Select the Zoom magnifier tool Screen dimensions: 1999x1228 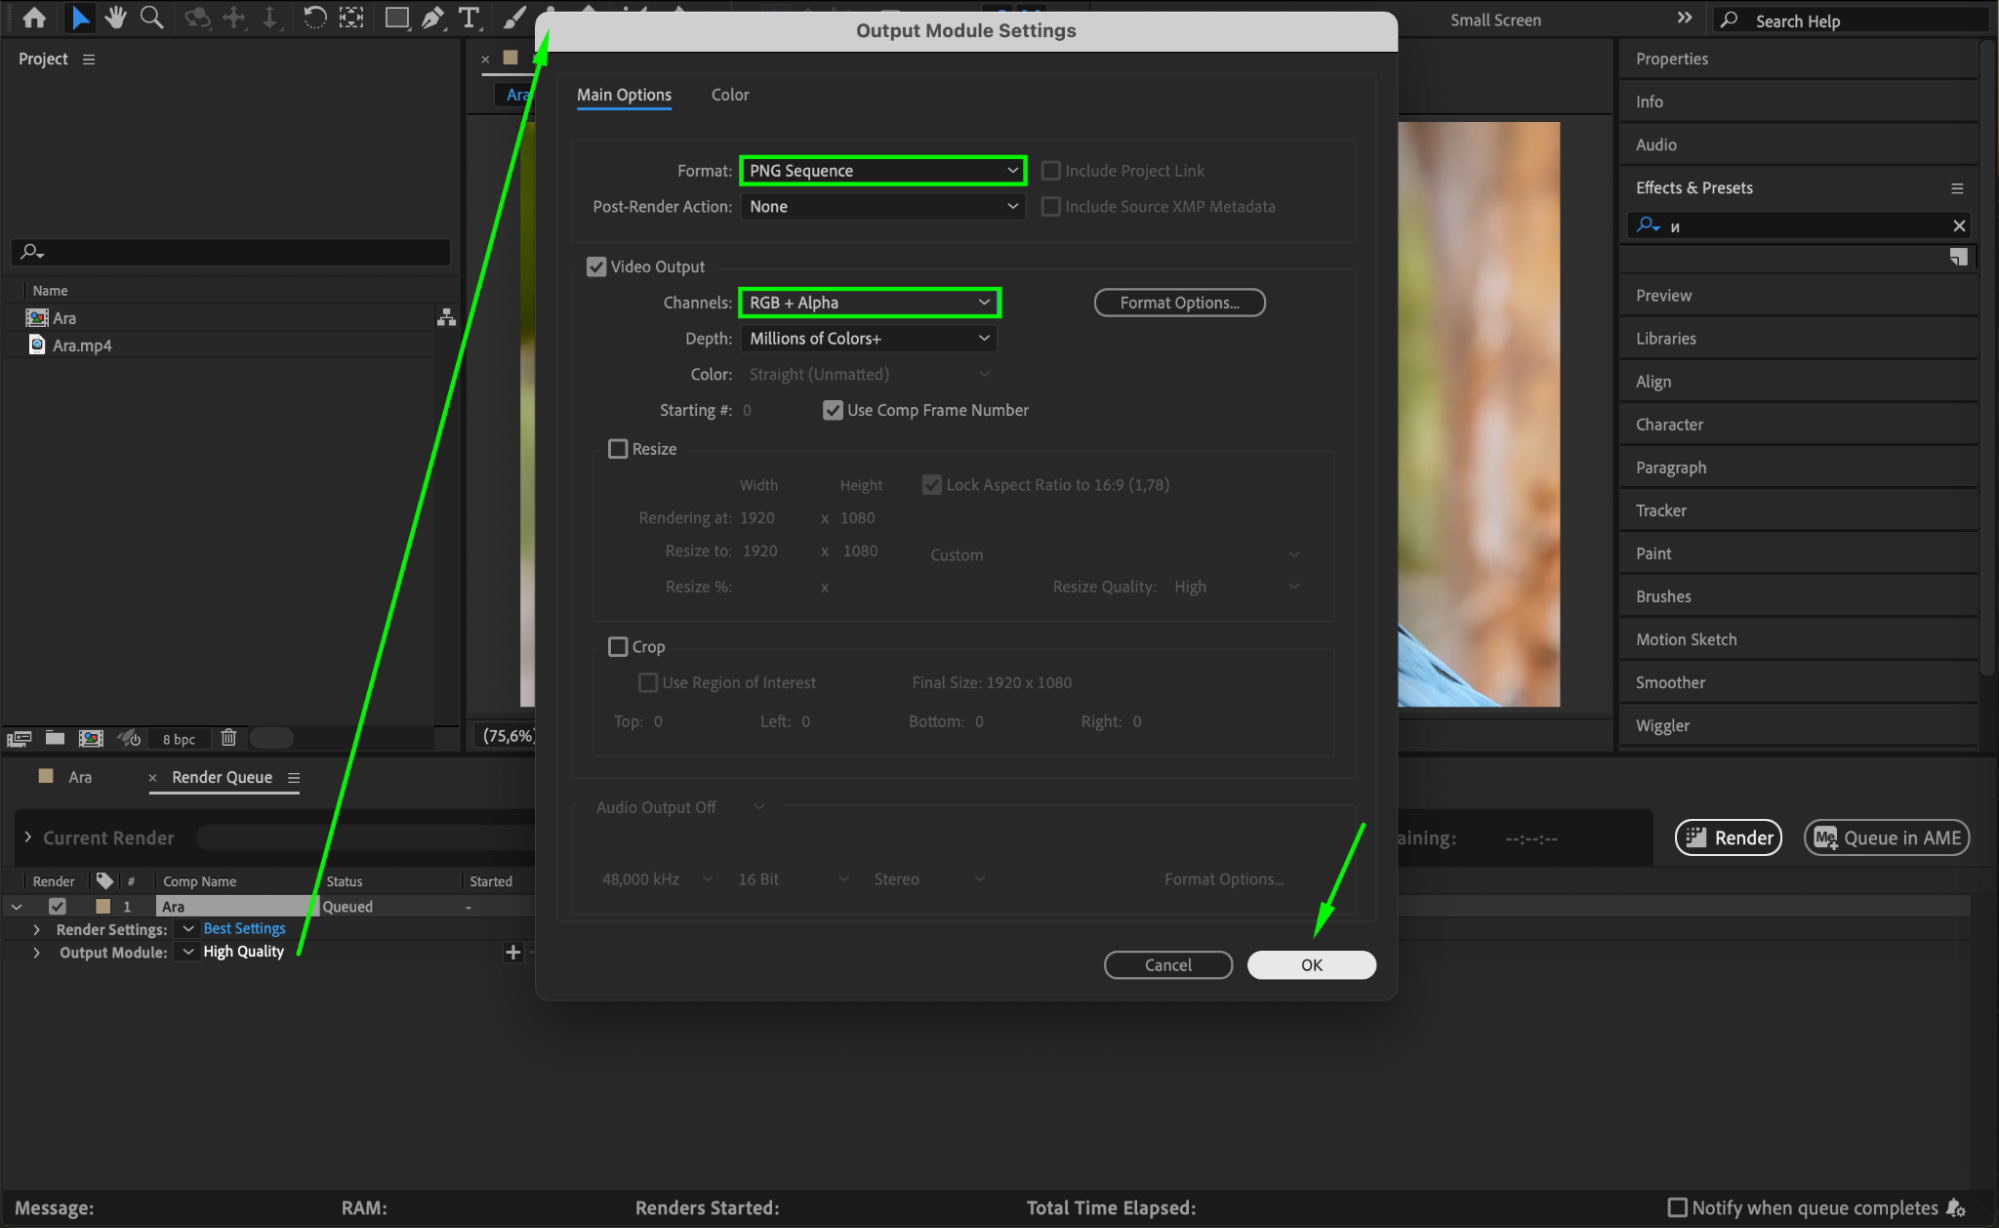(152, 18)
